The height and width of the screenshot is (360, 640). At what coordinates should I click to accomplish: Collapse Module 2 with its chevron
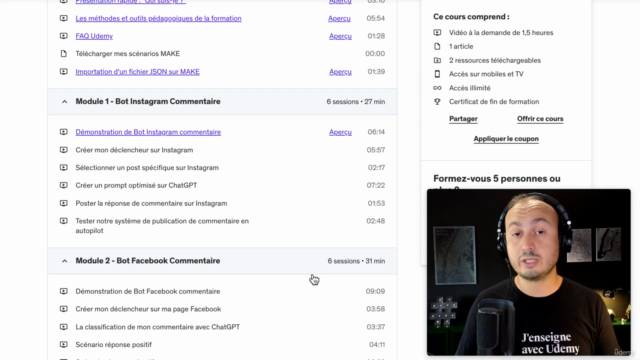pos(64,261)
